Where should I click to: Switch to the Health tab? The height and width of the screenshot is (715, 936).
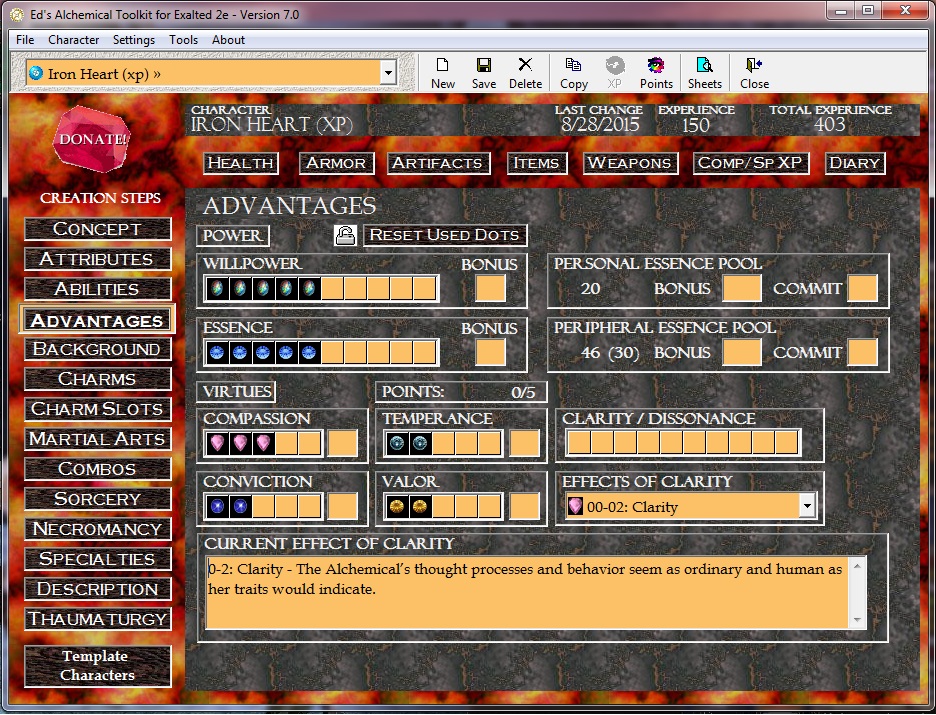[241, 163]
